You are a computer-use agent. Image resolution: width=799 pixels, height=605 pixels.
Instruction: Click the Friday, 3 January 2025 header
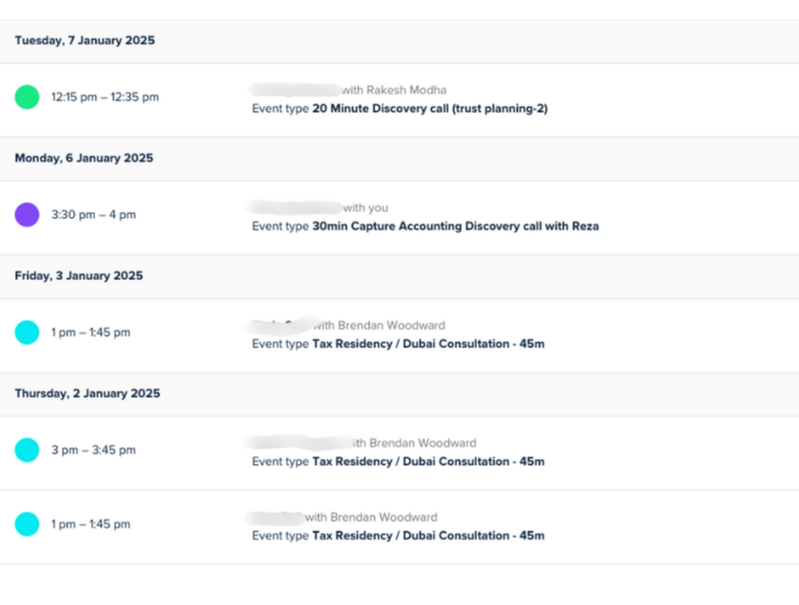pos(78,276)
